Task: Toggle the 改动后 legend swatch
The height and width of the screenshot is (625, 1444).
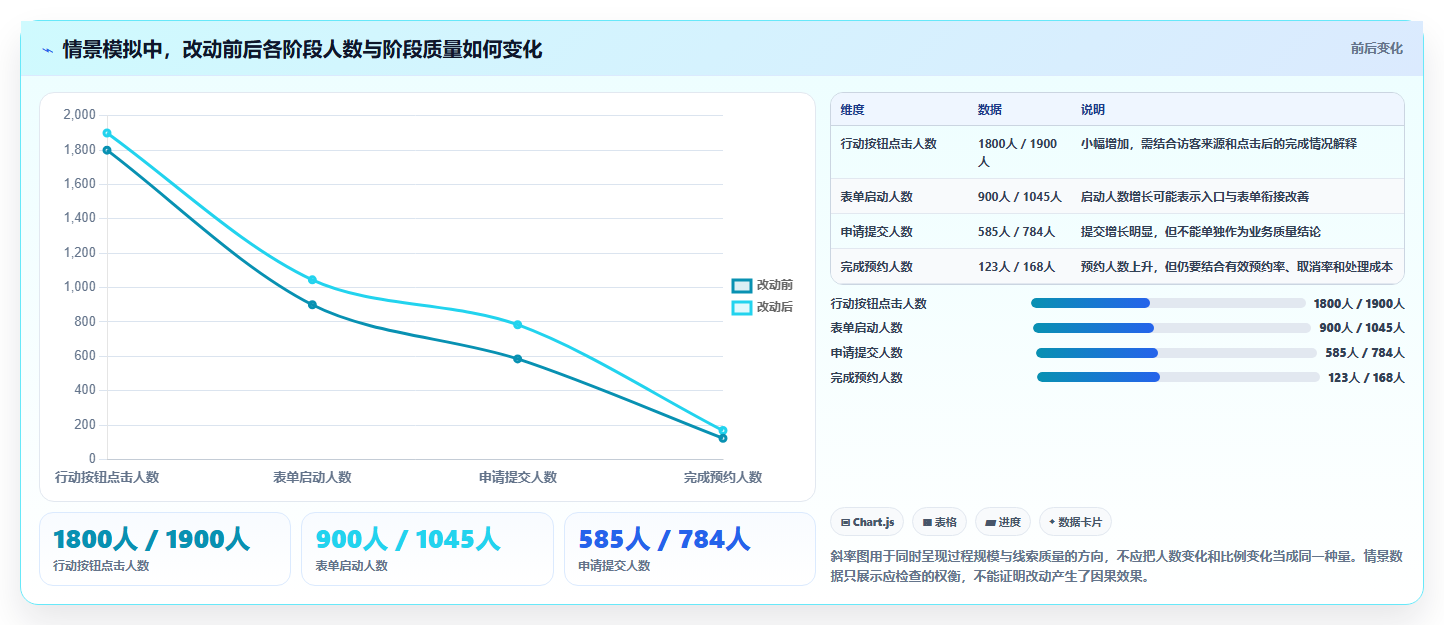Action: point(741,307)
